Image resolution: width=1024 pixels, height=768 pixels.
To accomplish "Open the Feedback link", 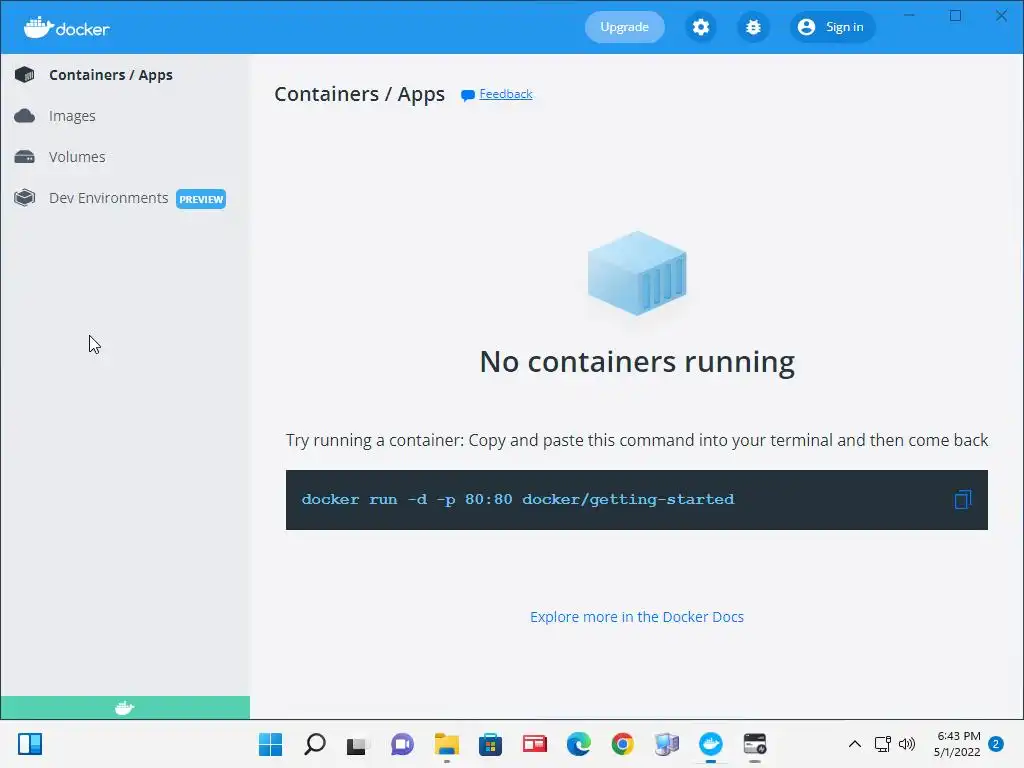I will (x=505, y=94).
